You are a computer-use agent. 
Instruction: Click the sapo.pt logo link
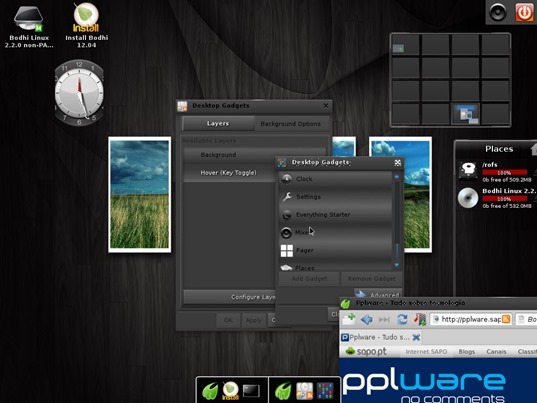click(366, 352)
